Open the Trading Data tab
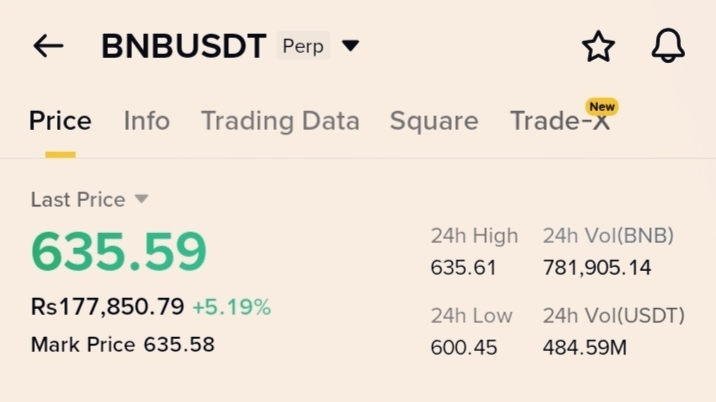This screenshot has width=716, height=402. (280, 121)
